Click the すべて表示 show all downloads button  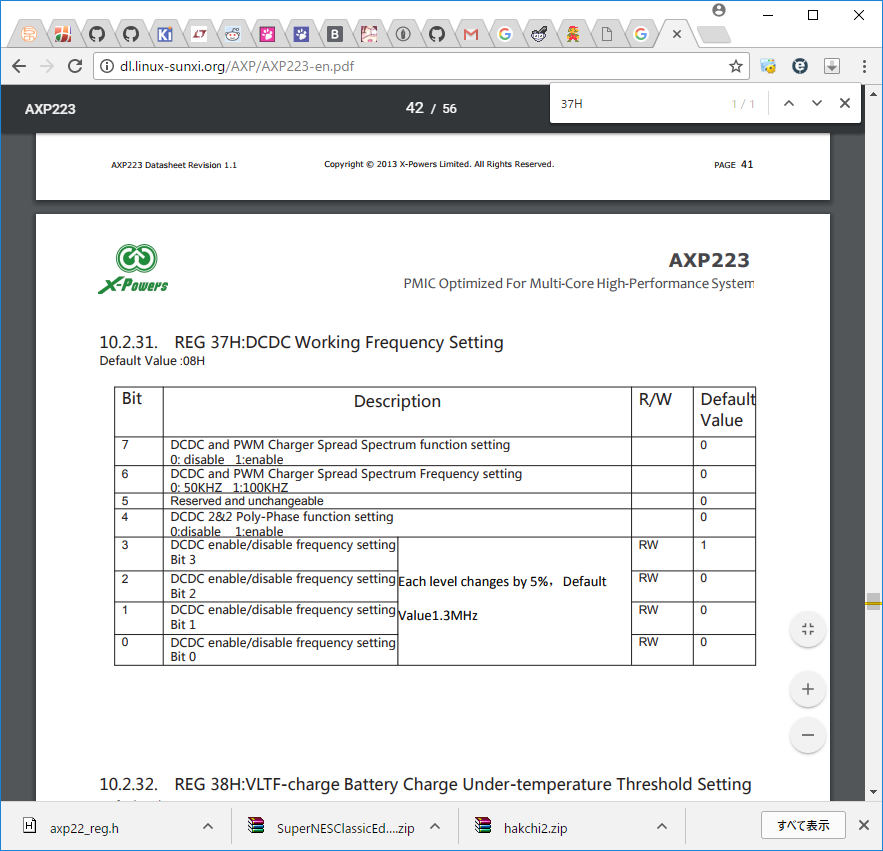(x=803, y=825)
